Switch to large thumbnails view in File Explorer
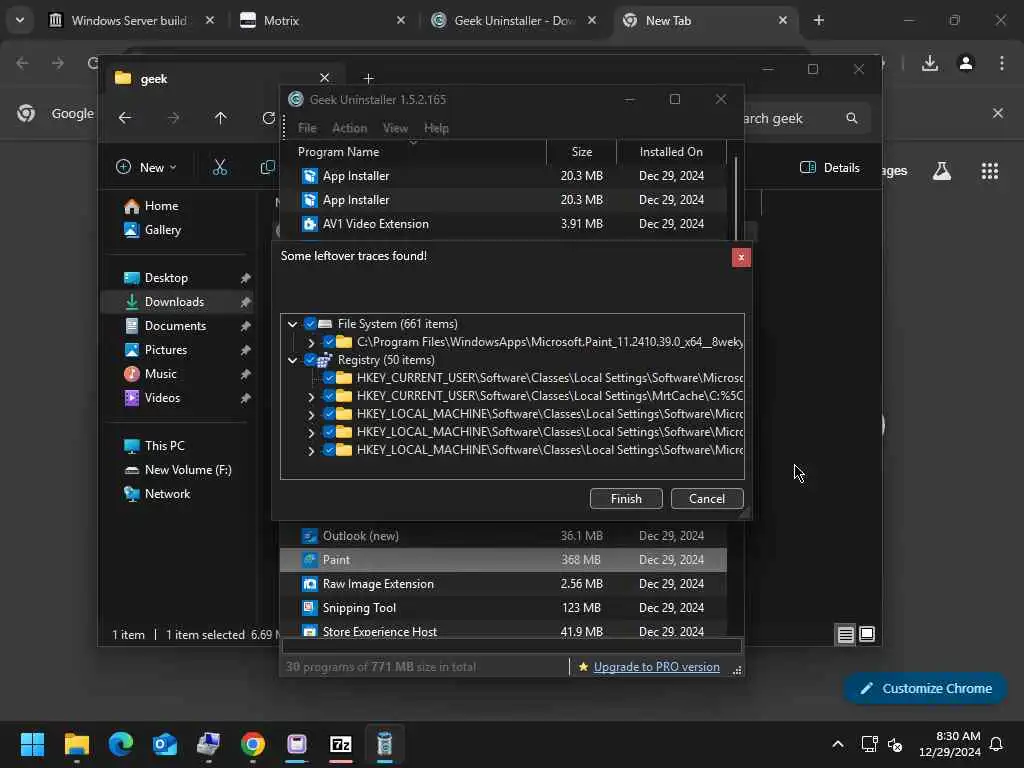 click(867, 634)
